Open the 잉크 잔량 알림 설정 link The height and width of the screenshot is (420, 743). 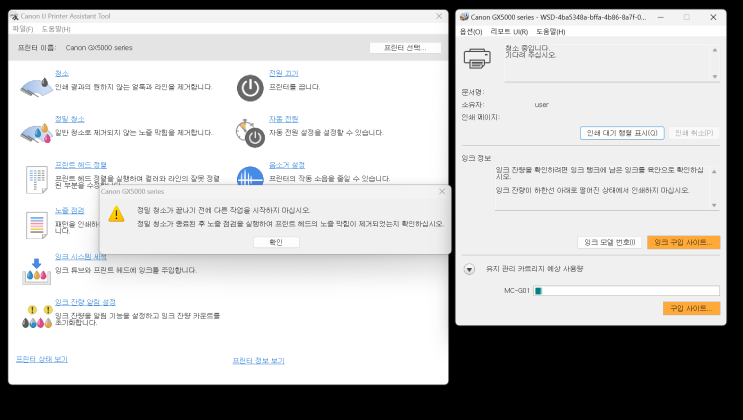(85, 302)
